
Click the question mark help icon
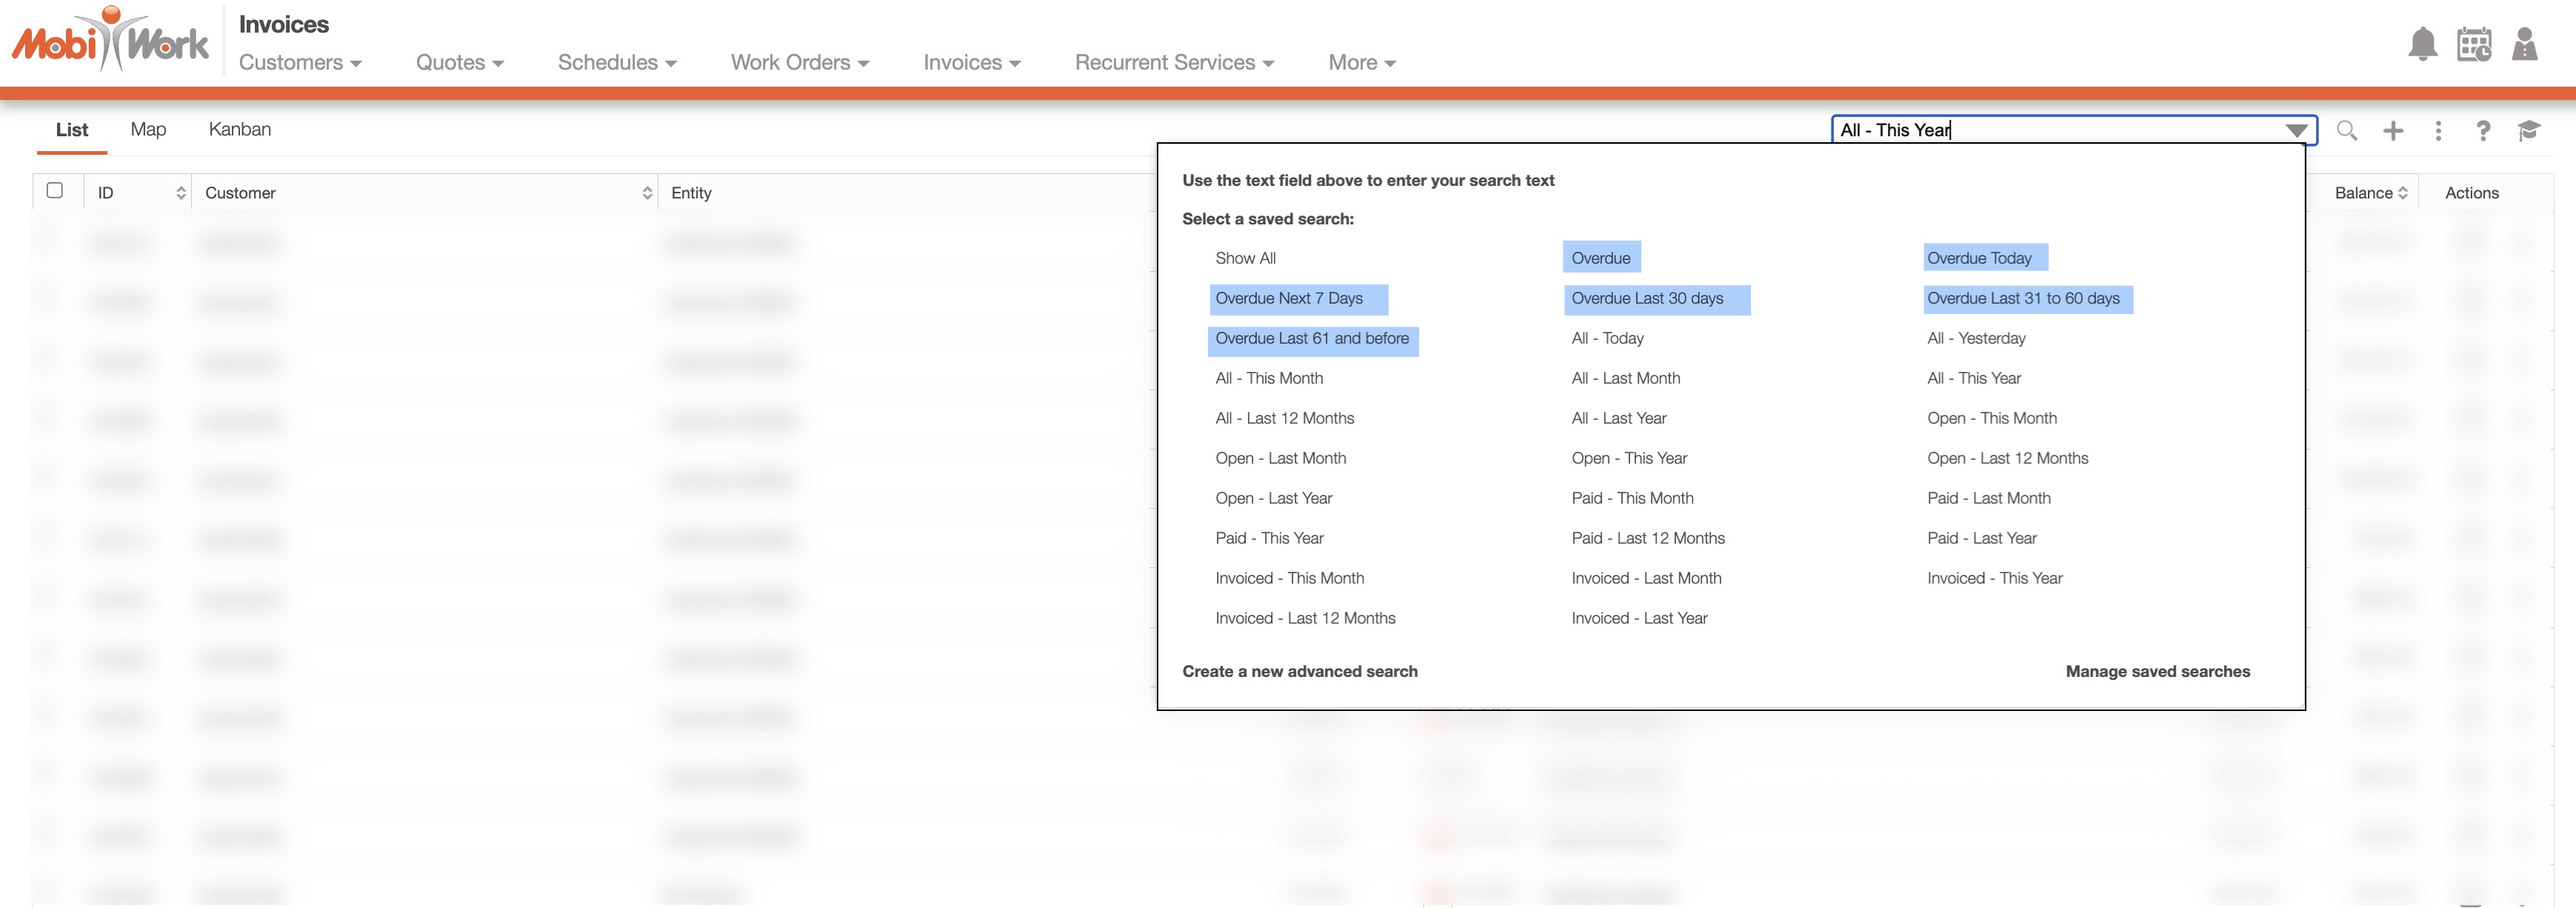pyautogui.click(x=2482, y=131)
